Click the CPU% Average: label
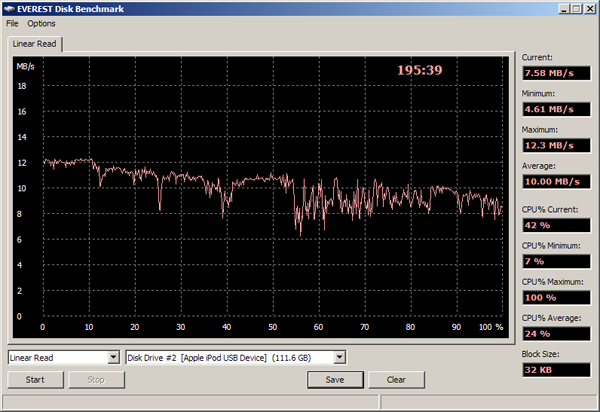600x412 pixels. 551,318
